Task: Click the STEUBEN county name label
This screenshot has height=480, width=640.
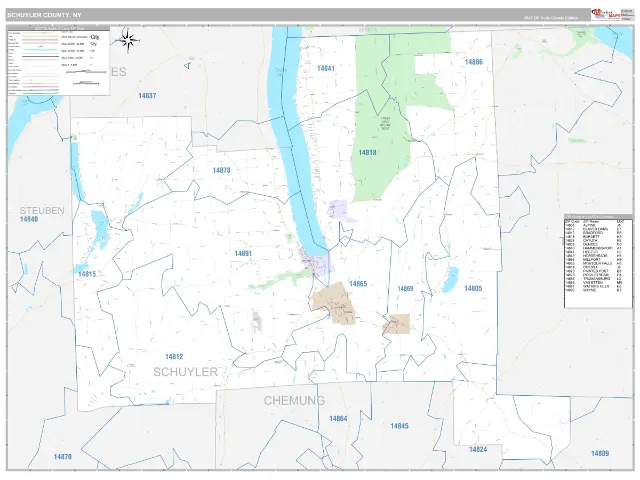Action: click(42, 211)
